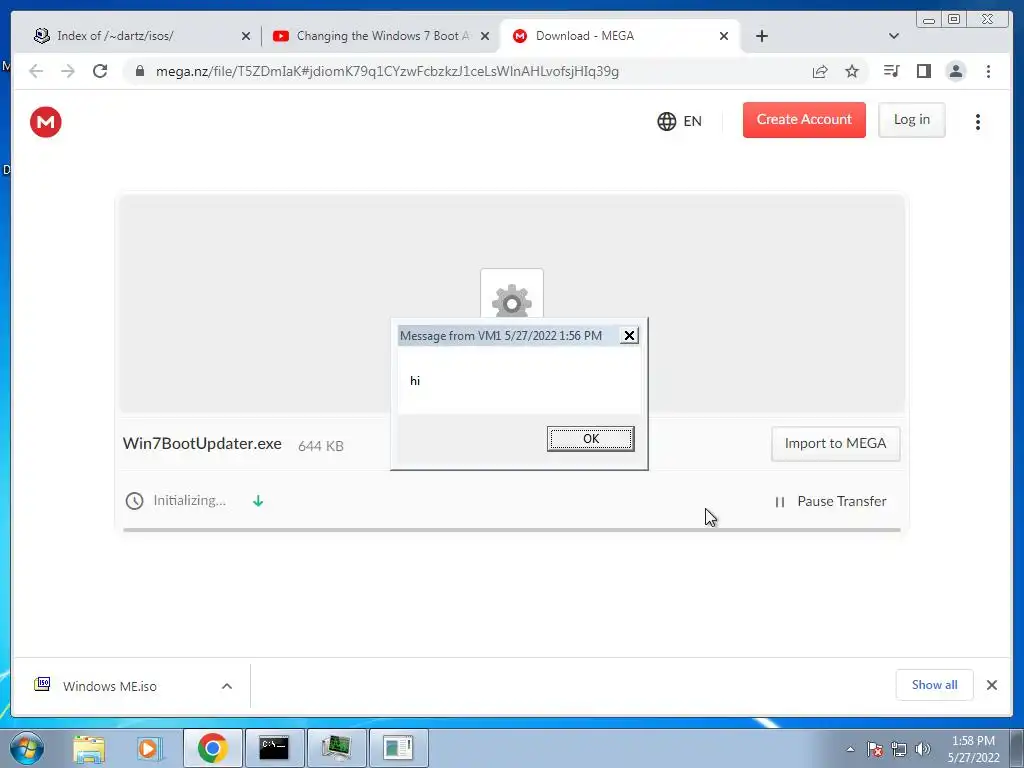Viewport: 1024px width, 768px height.
Task: Click Import to MEGA button
Action: click(x=835, y=443)
